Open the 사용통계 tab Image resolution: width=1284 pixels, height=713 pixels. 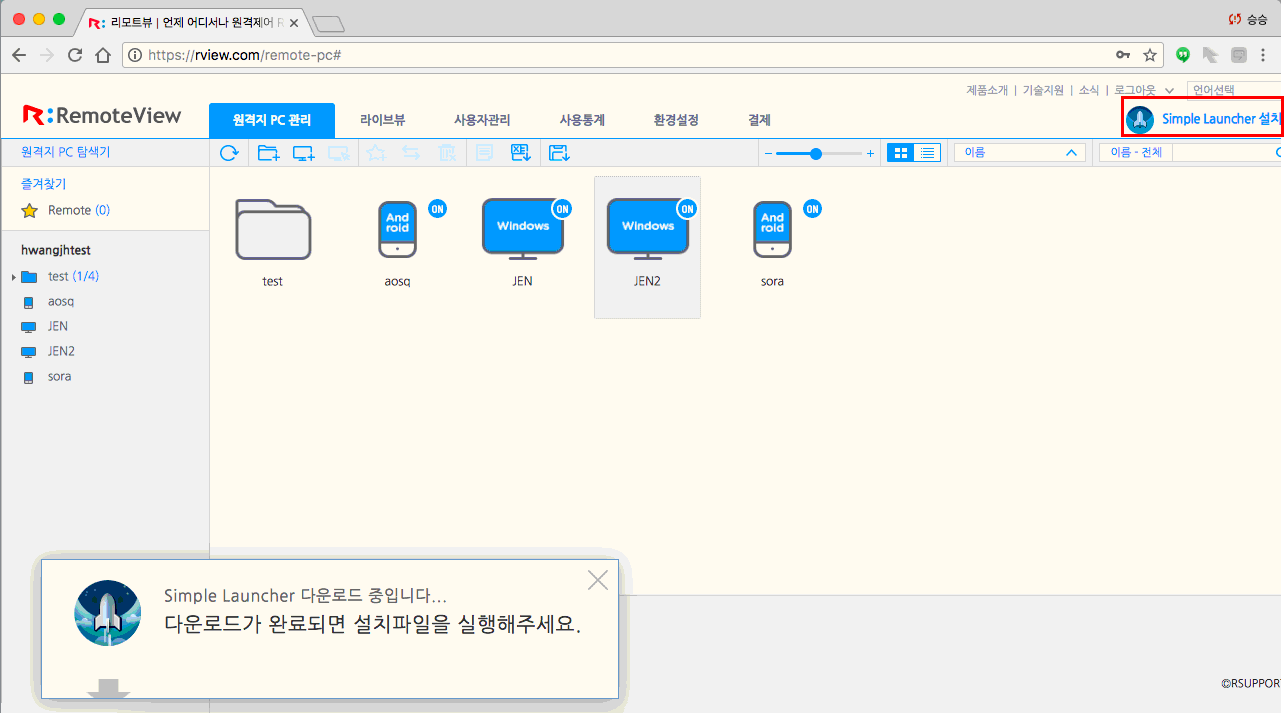(582, 120)
